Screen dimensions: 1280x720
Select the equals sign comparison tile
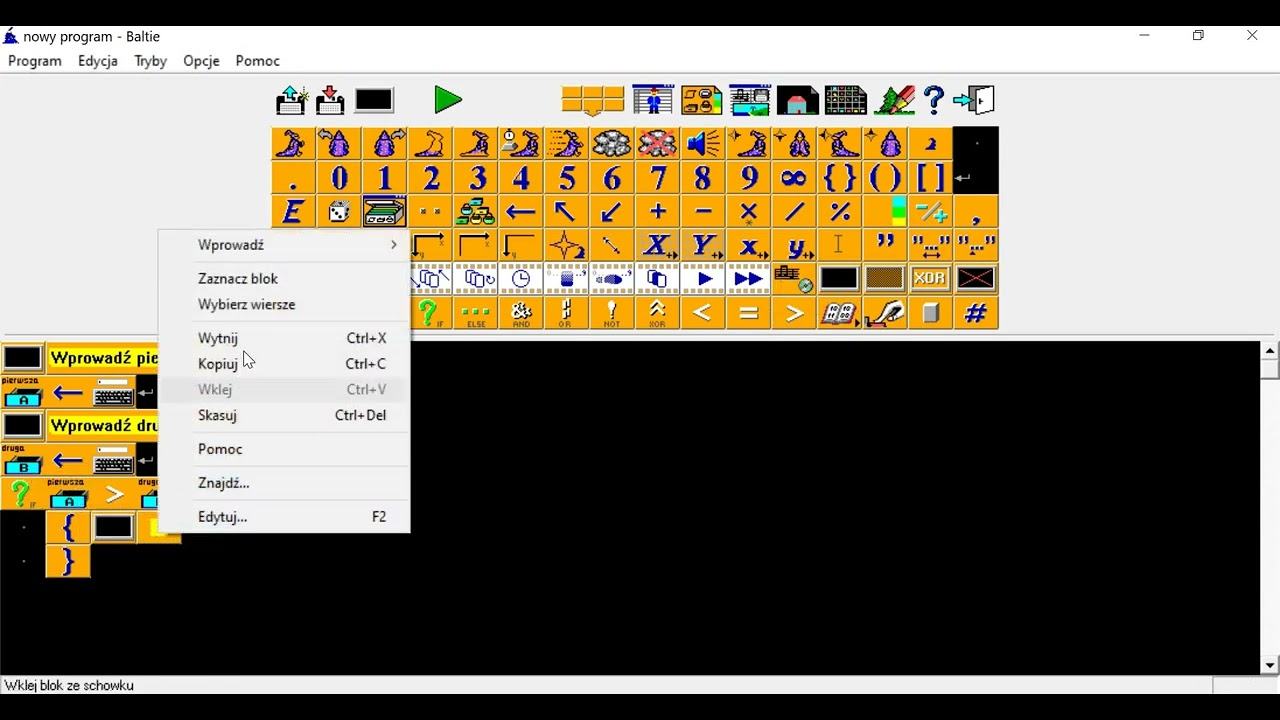[748, 313]
